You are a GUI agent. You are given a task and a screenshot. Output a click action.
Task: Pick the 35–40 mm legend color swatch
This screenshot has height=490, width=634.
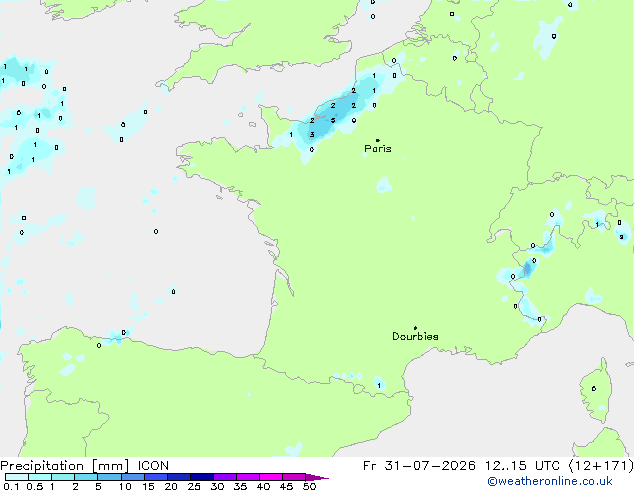(x=248, y=477)
